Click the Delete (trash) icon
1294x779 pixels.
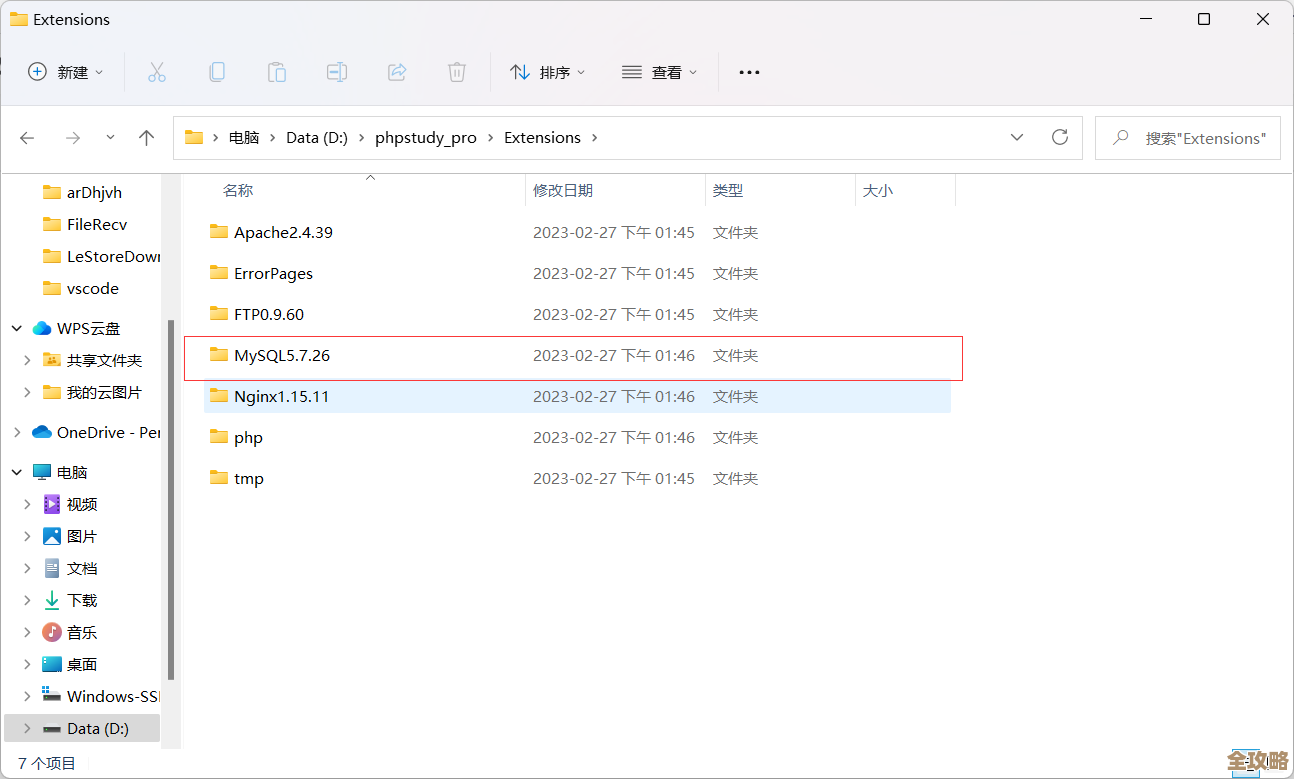[456, 71]
